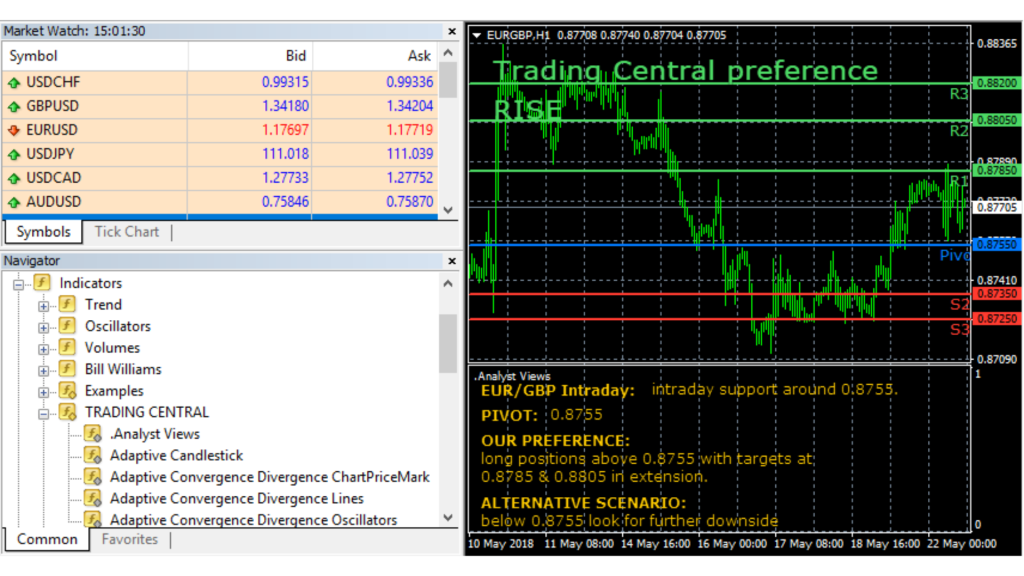Expand the Trend tree node
1024x576 pixels.
pos(43,306)
